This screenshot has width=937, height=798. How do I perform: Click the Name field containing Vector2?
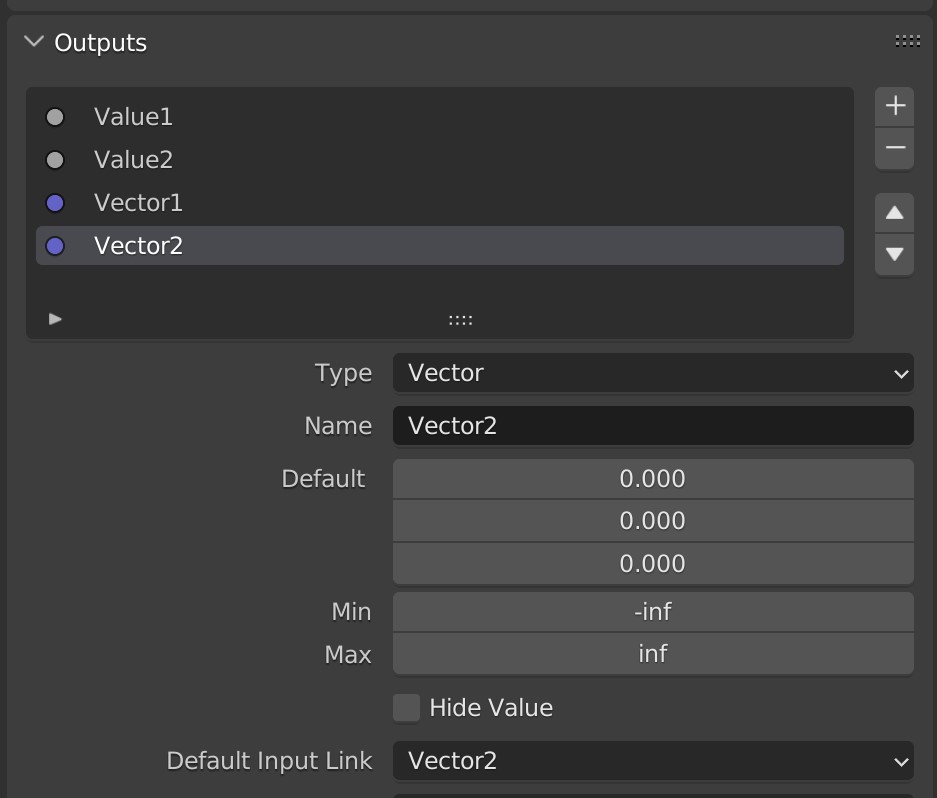[x=653, y=426]
